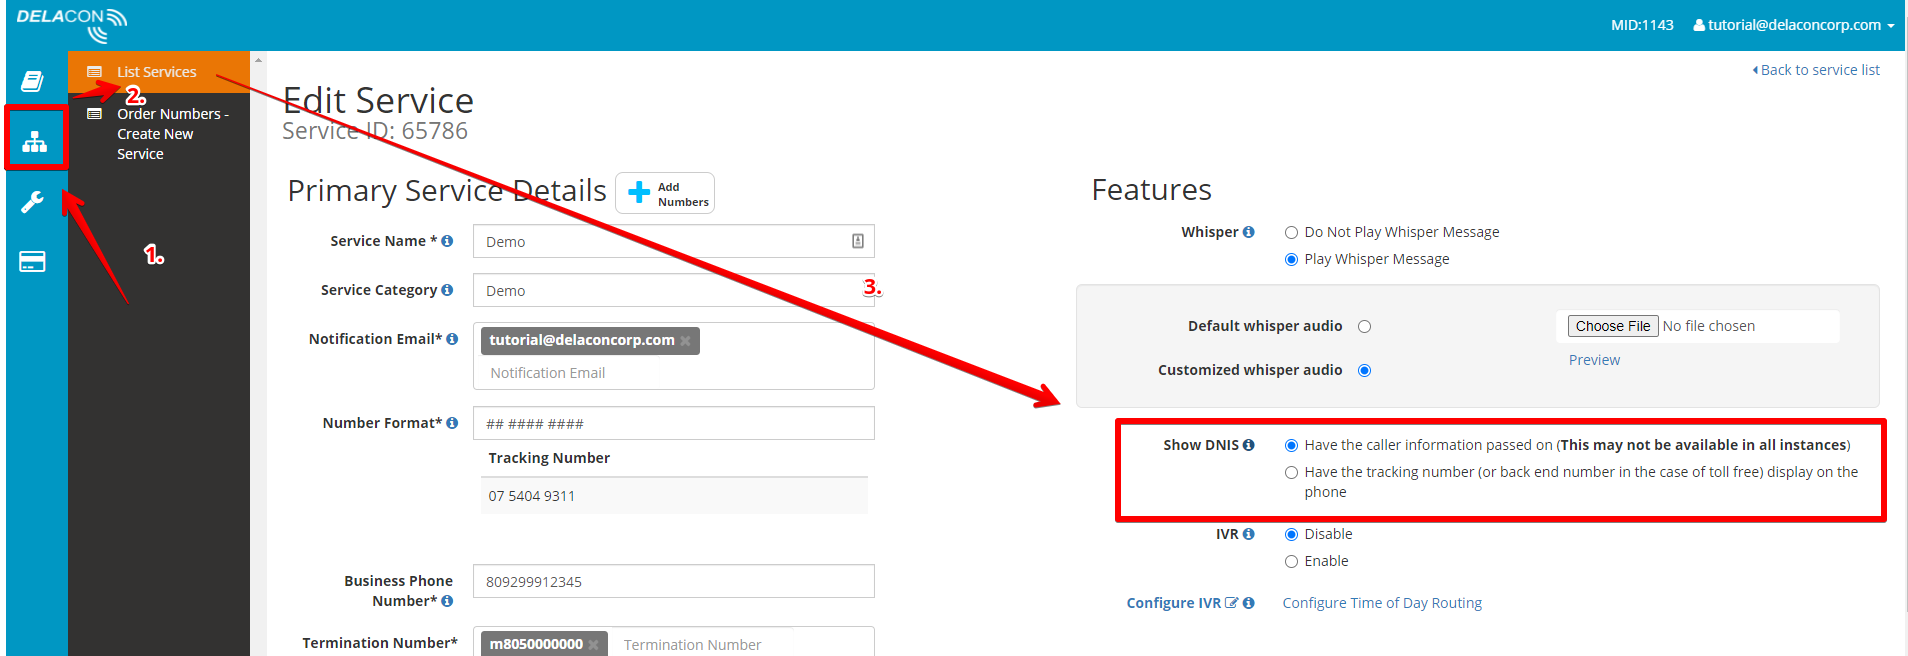1908x656 pixels.
Task: Set IVR to Disable
Action: [x=1291, y=534]
